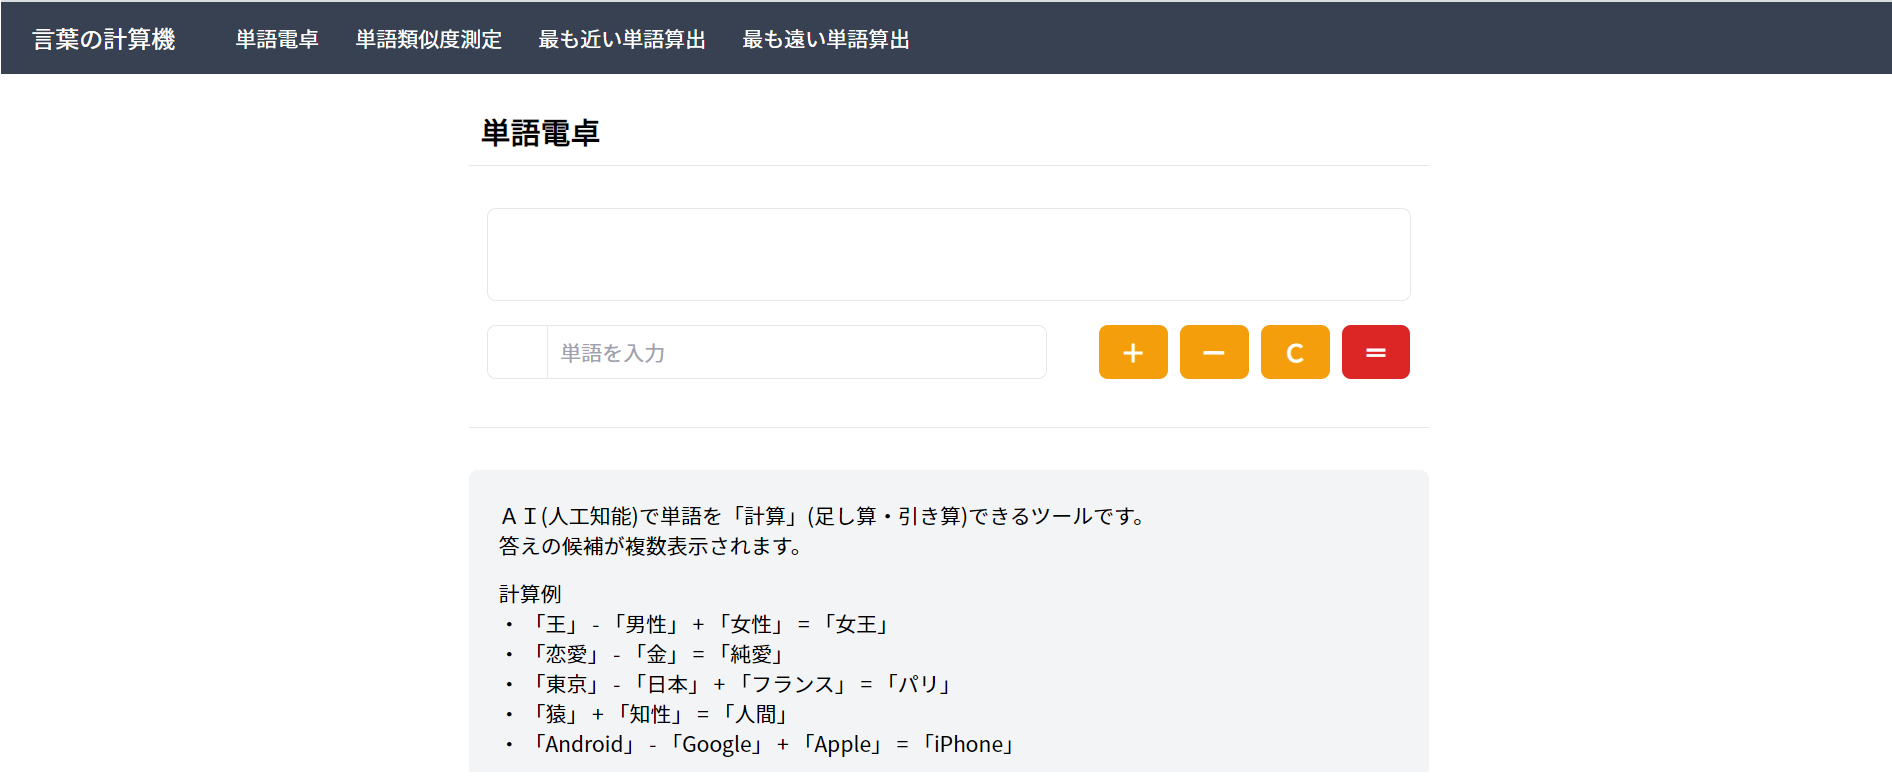The width and height of the screenshot is (1892, 782).
Task: Click the large empty formula display box
Action: click(x=948, y=254)
